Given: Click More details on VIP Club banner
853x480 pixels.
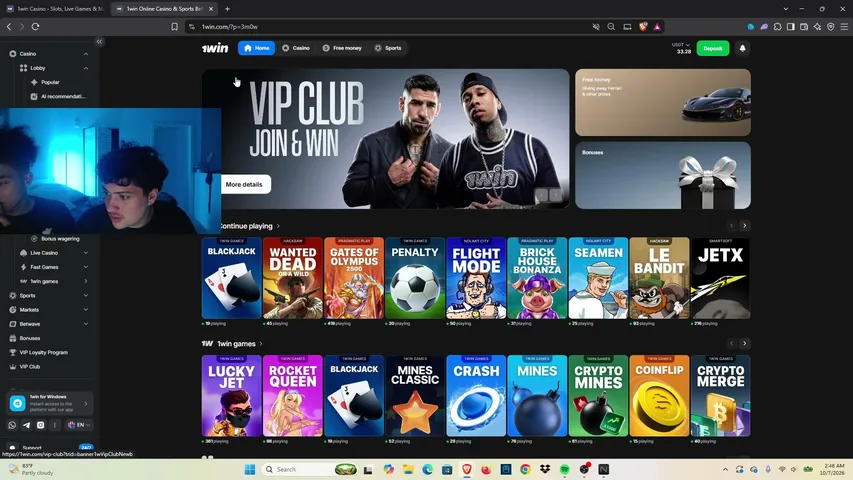Looking at the screenshot, I should point(244,184).
